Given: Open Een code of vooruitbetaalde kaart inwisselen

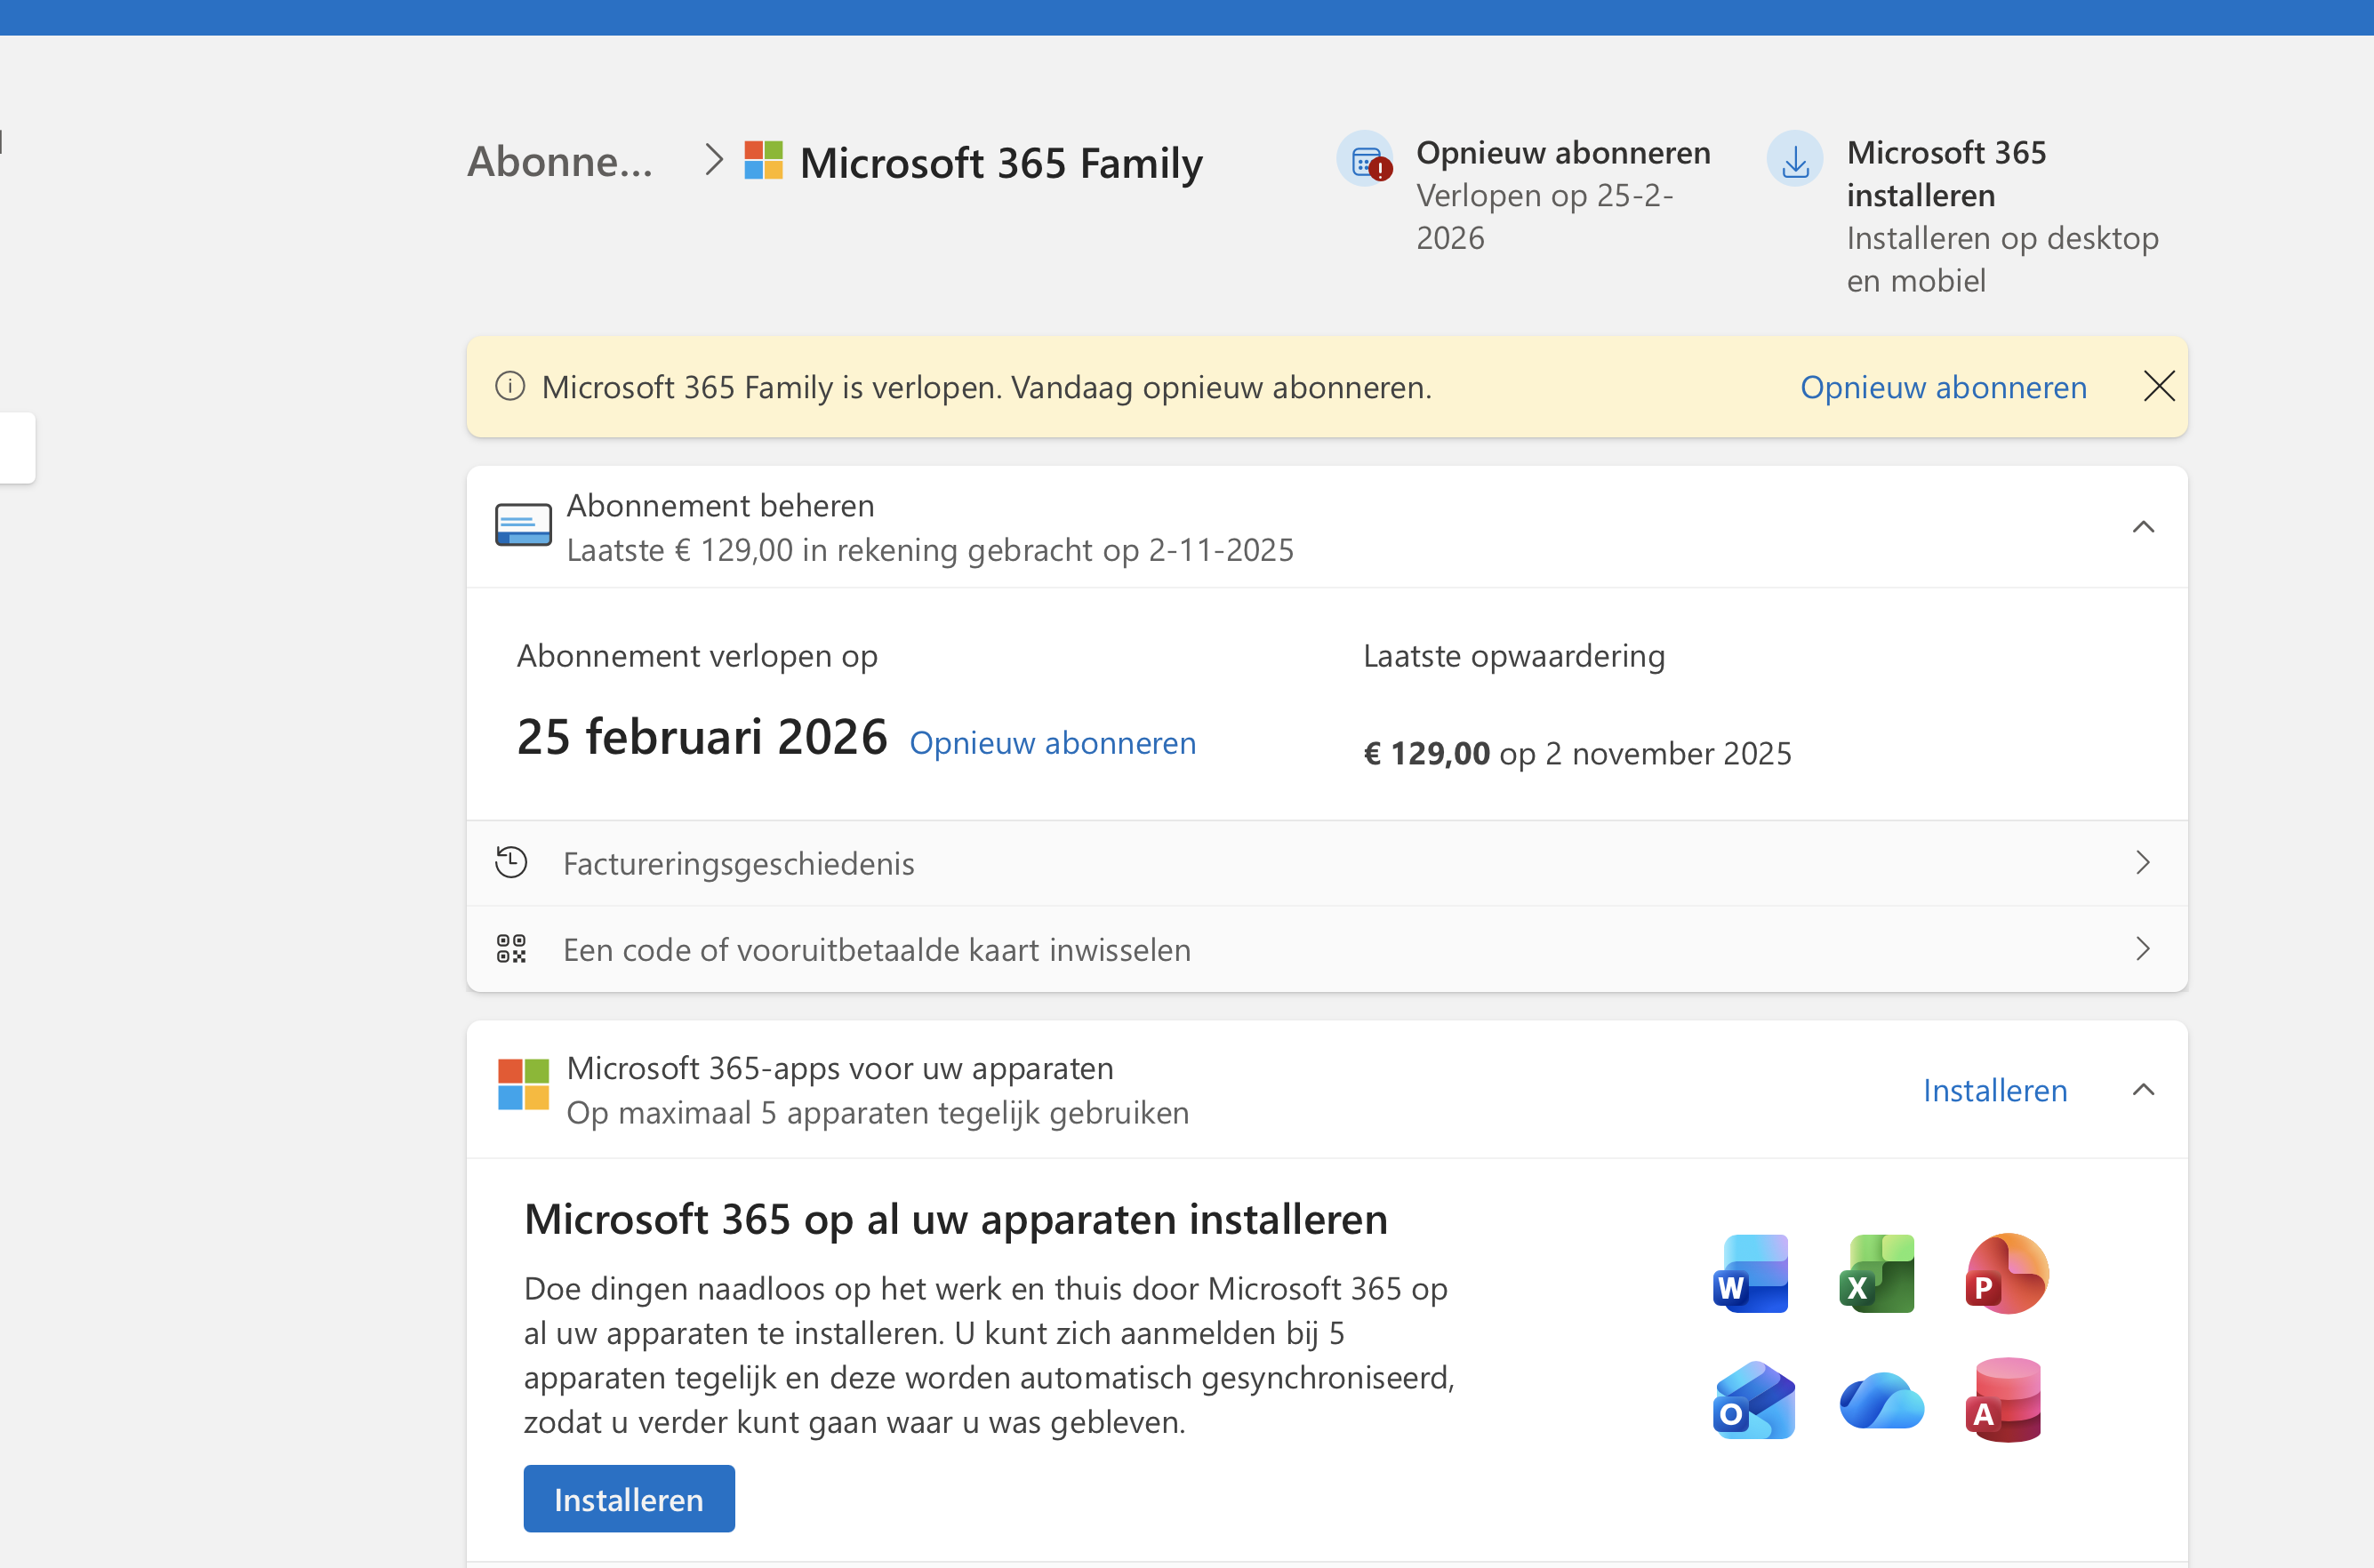Looking at the screenshot, I should pos(1327,949).
